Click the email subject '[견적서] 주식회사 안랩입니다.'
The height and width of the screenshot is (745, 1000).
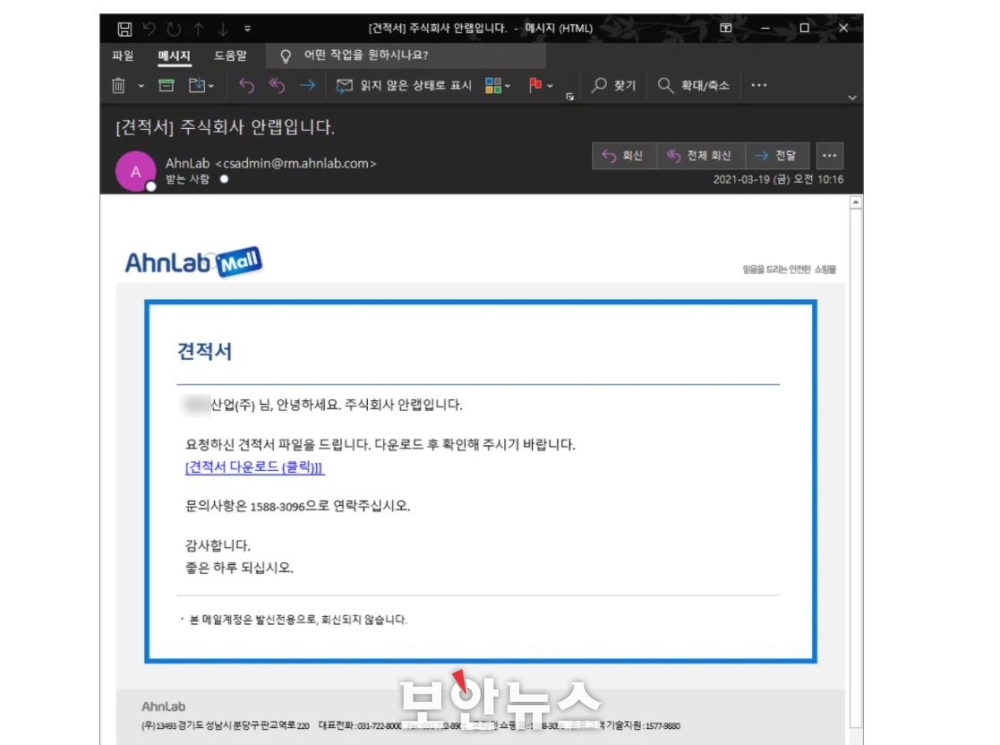(225, 127)
